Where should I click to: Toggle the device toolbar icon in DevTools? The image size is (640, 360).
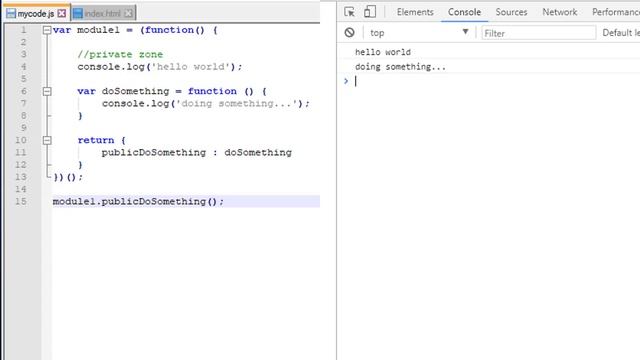click(370, 12)
